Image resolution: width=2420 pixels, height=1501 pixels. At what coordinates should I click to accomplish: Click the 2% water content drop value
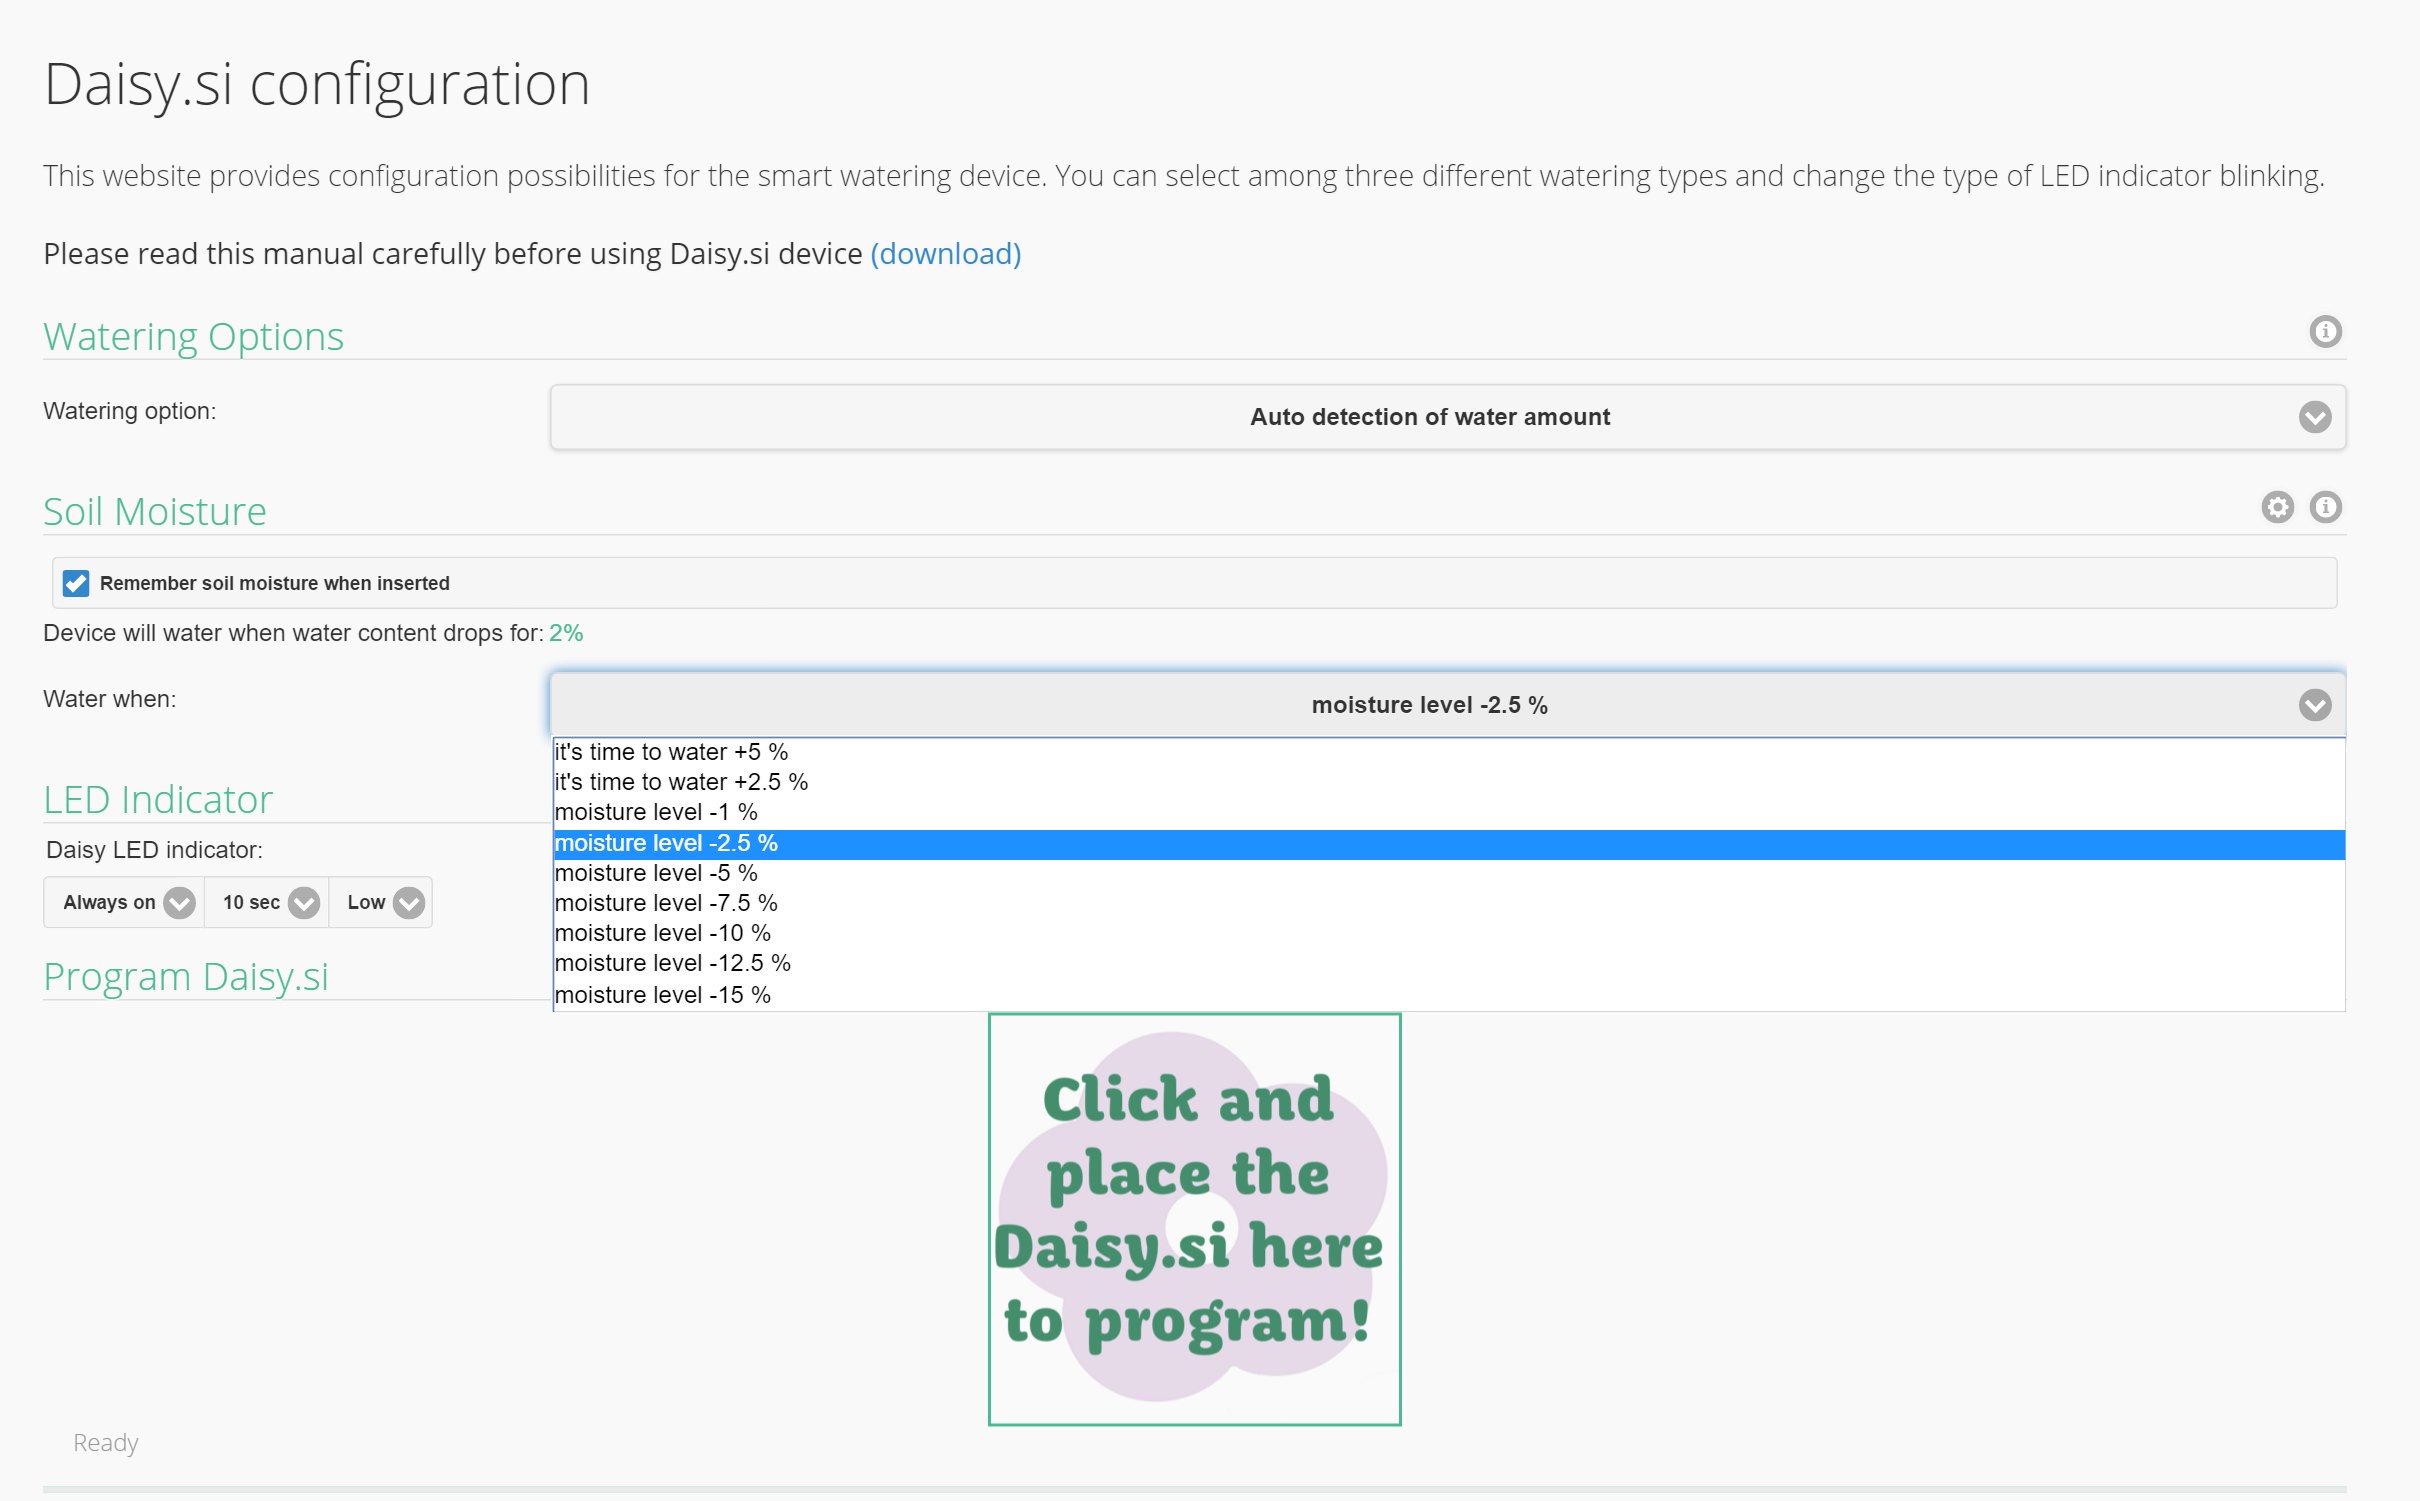pyautogui.click(x=566, y=633)
